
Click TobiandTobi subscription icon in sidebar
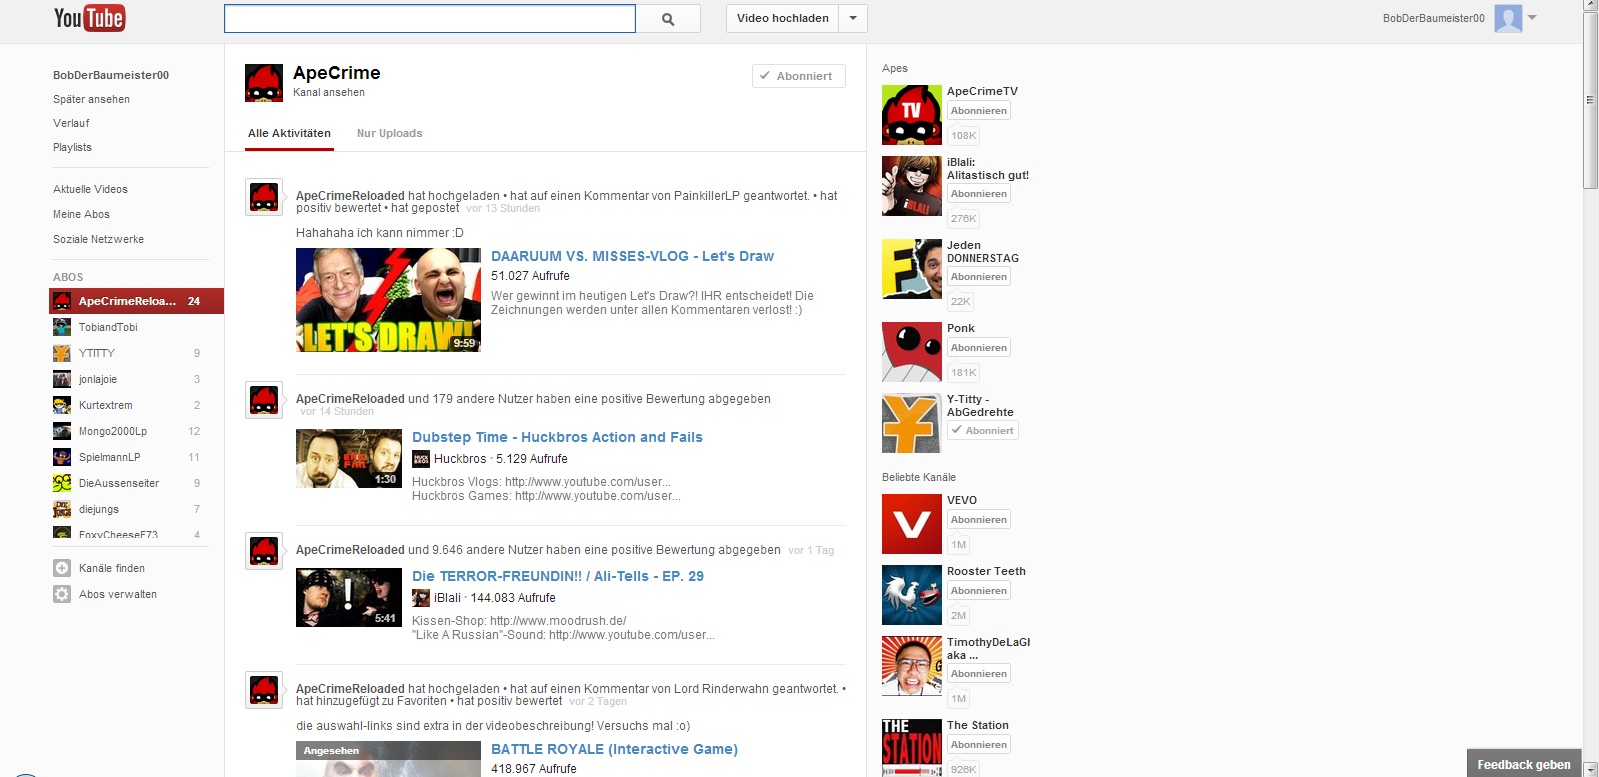pyautogui.click(x=62, y=327)
